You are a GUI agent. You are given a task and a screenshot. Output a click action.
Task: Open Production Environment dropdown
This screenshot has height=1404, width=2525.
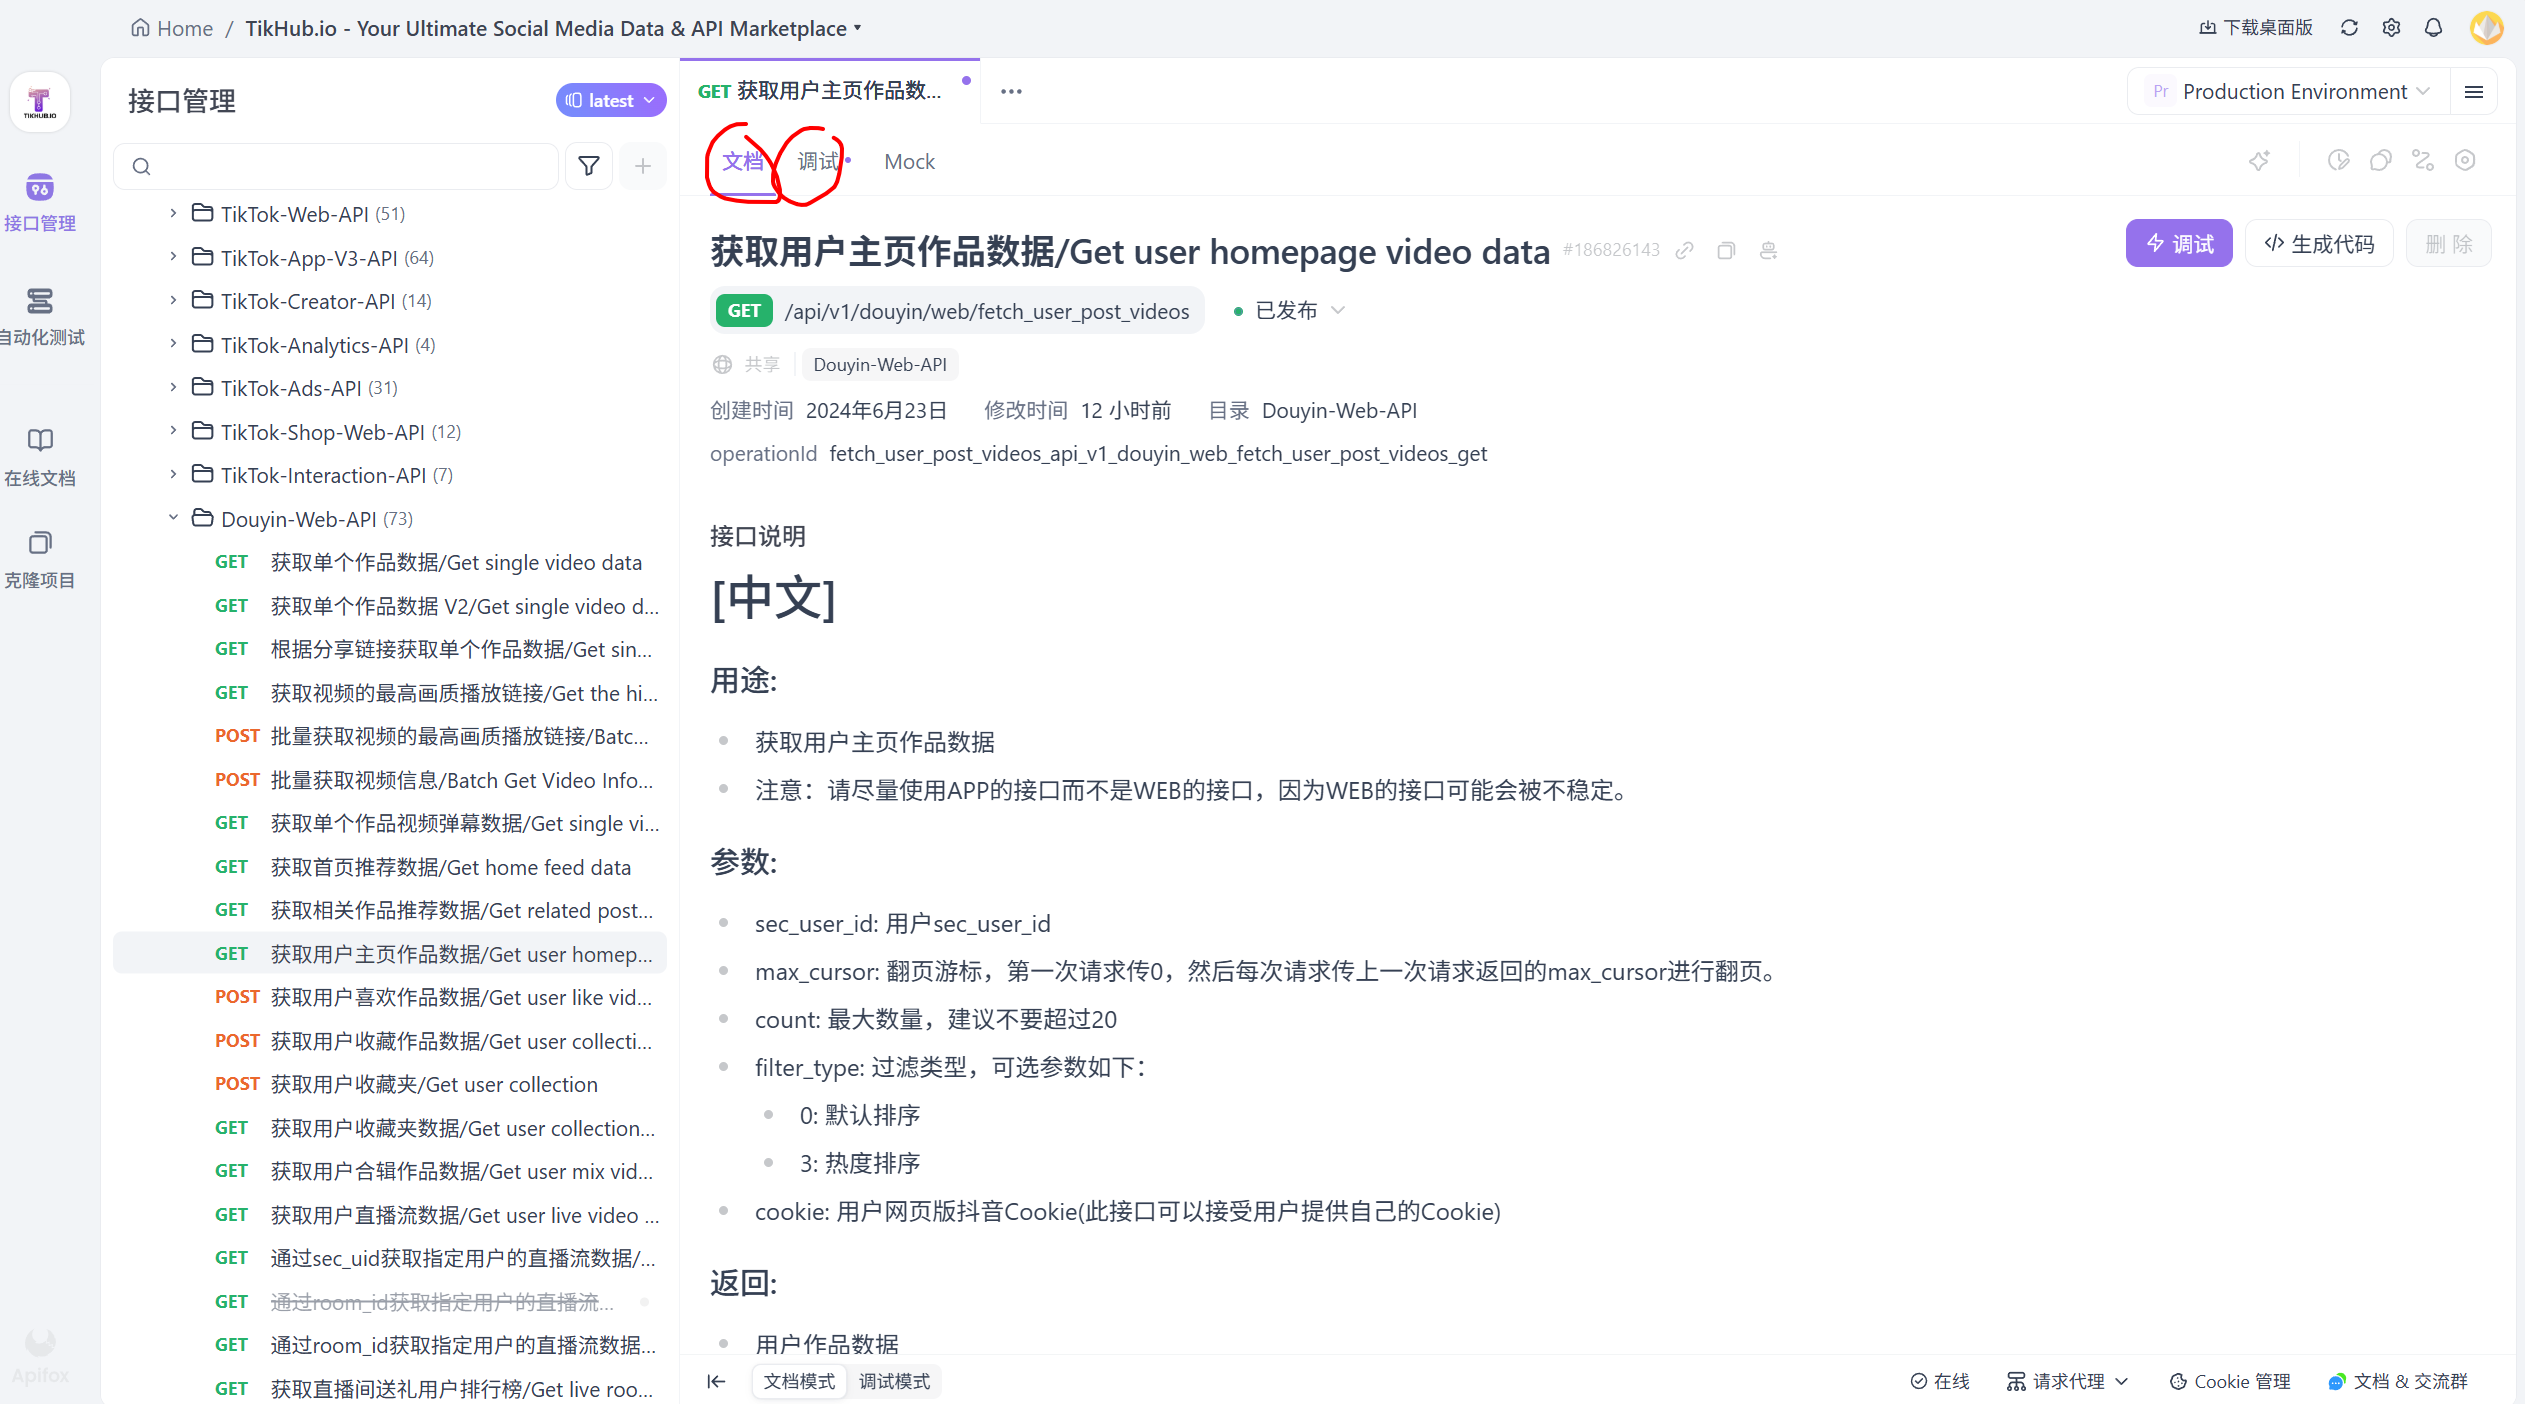[x=2294, y=91]
